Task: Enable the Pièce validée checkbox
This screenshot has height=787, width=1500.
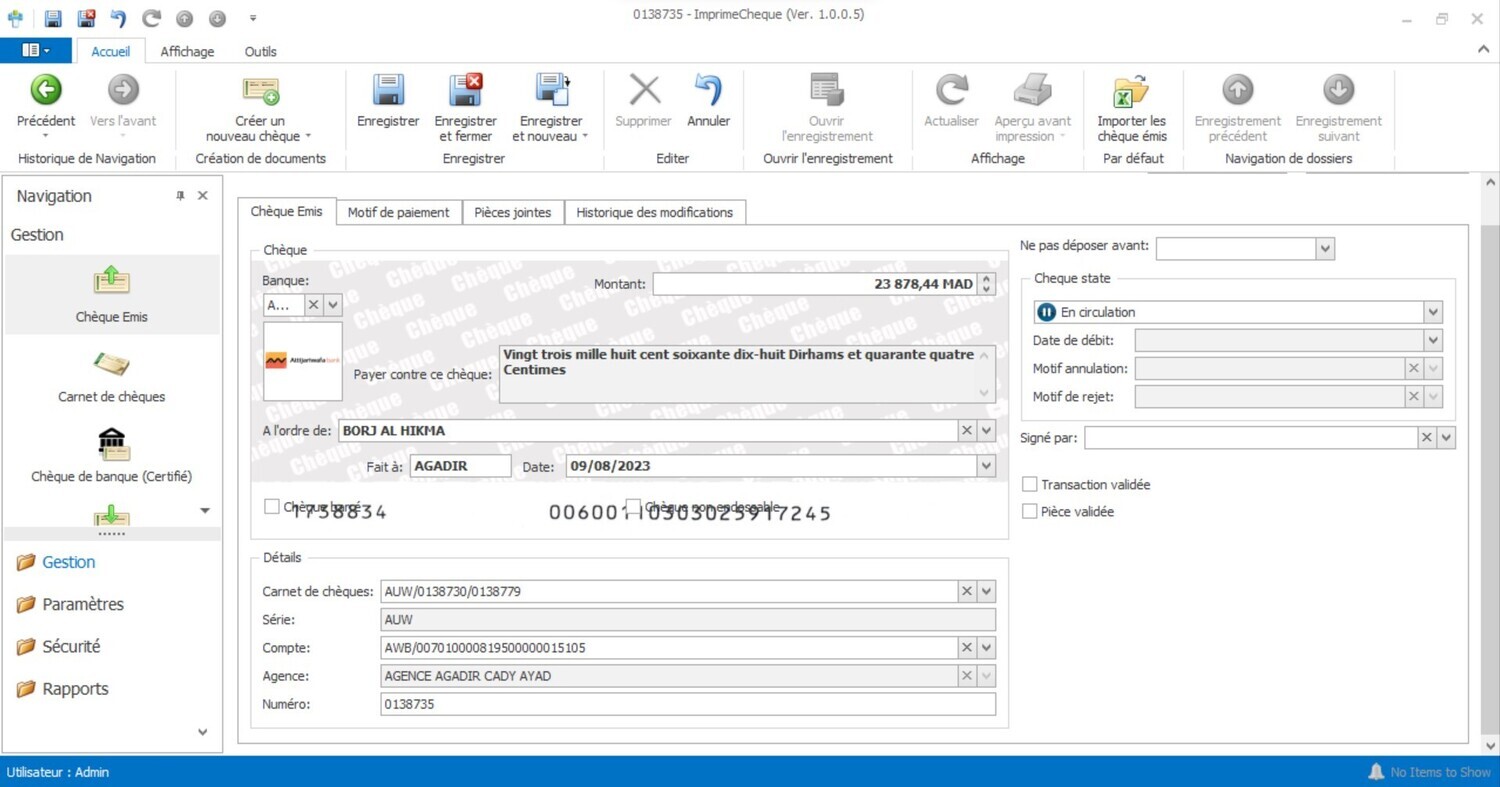Action: click(1029, 511)
